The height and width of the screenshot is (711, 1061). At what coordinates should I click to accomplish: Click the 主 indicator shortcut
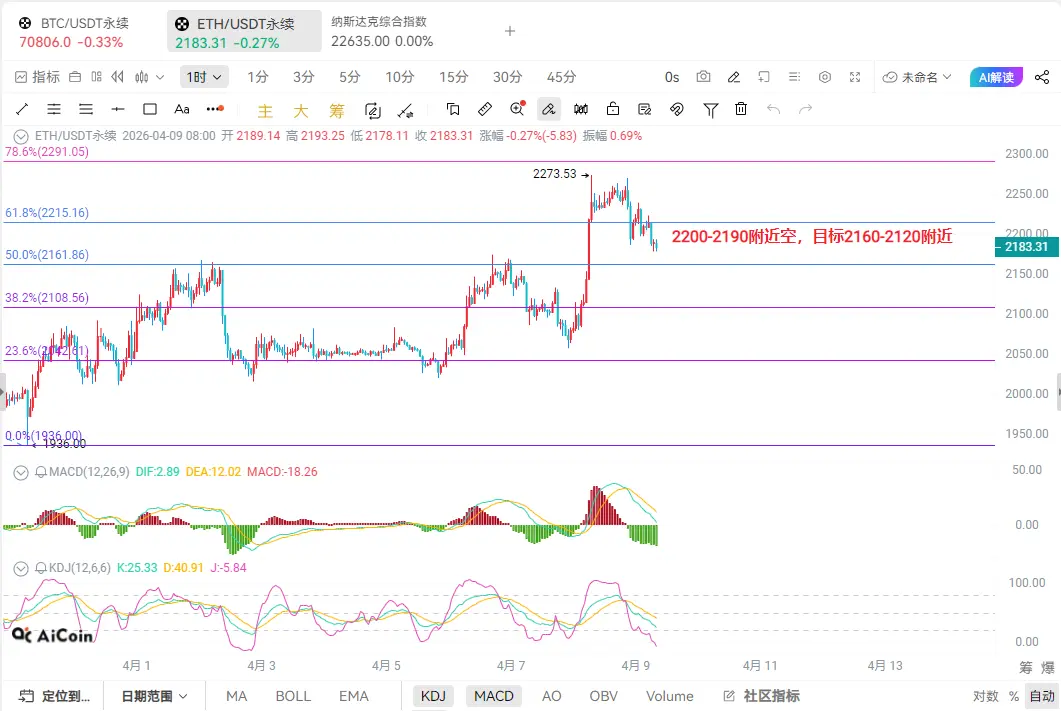pos(265,110)
